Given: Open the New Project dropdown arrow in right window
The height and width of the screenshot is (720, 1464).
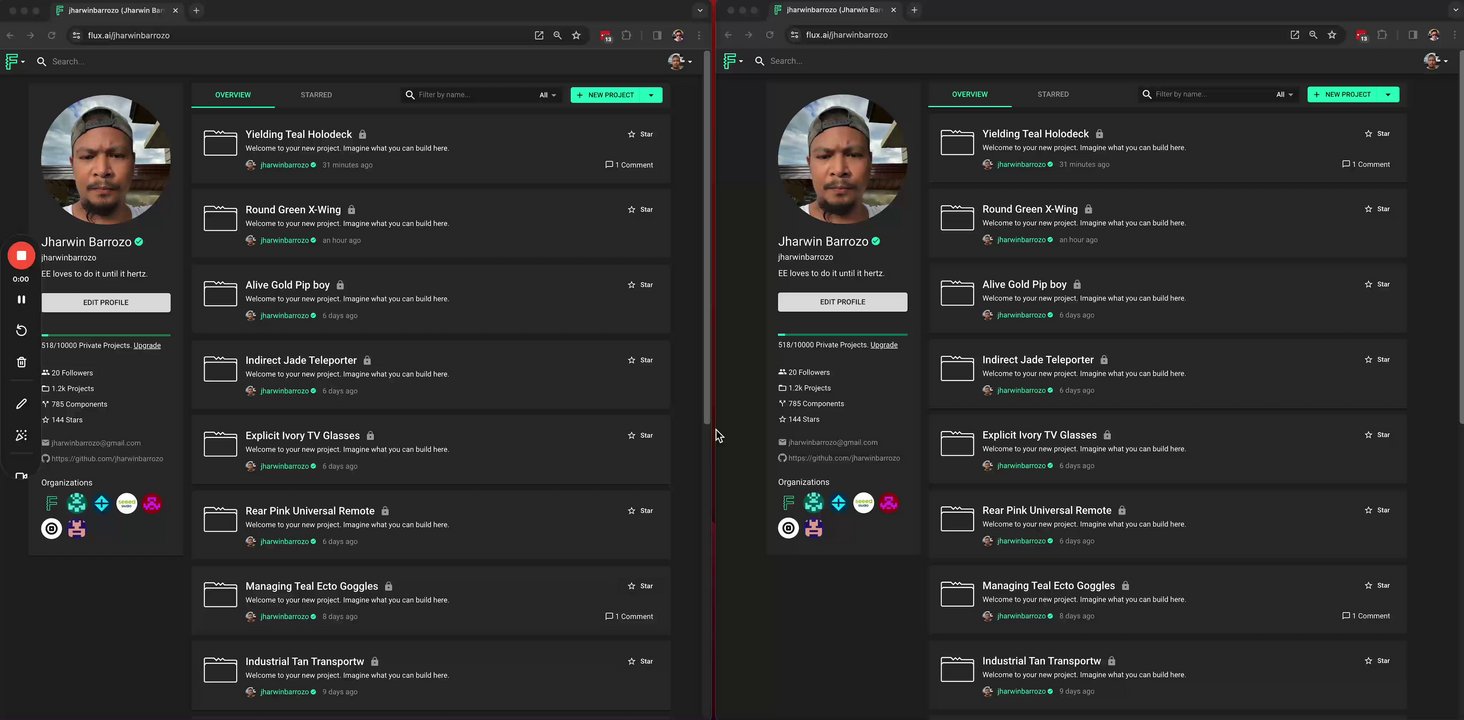Looking at the screenshot, I should point(1388,94).
